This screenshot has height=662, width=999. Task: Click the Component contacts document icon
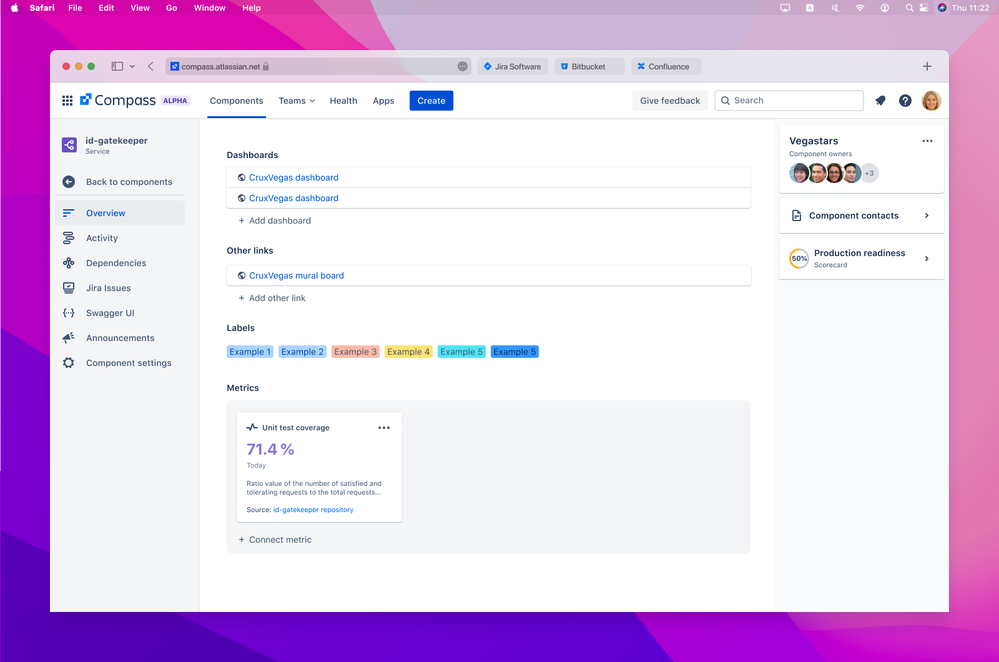pos(796,215)
